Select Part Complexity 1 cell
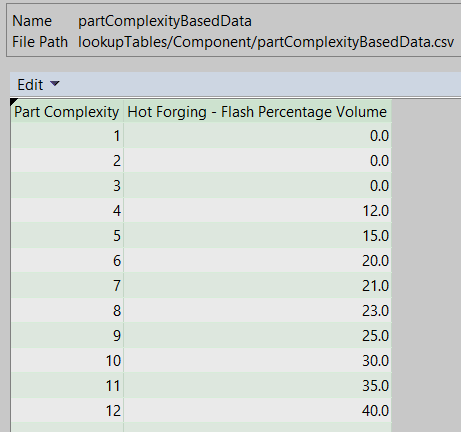The width and height of the screenshot is (461, 432). click(67, 135)
